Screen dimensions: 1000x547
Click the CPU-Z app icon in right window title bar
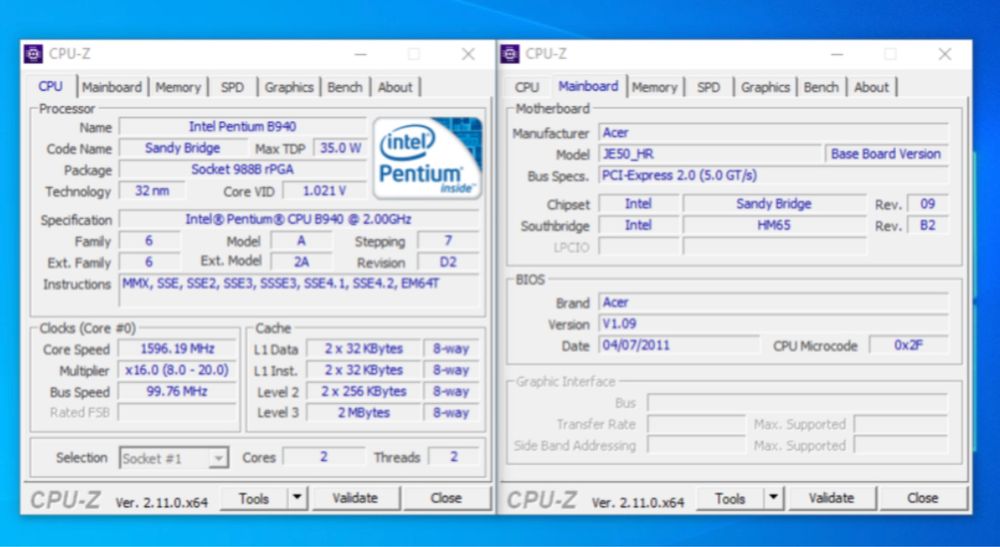click(x=510, y=54)
